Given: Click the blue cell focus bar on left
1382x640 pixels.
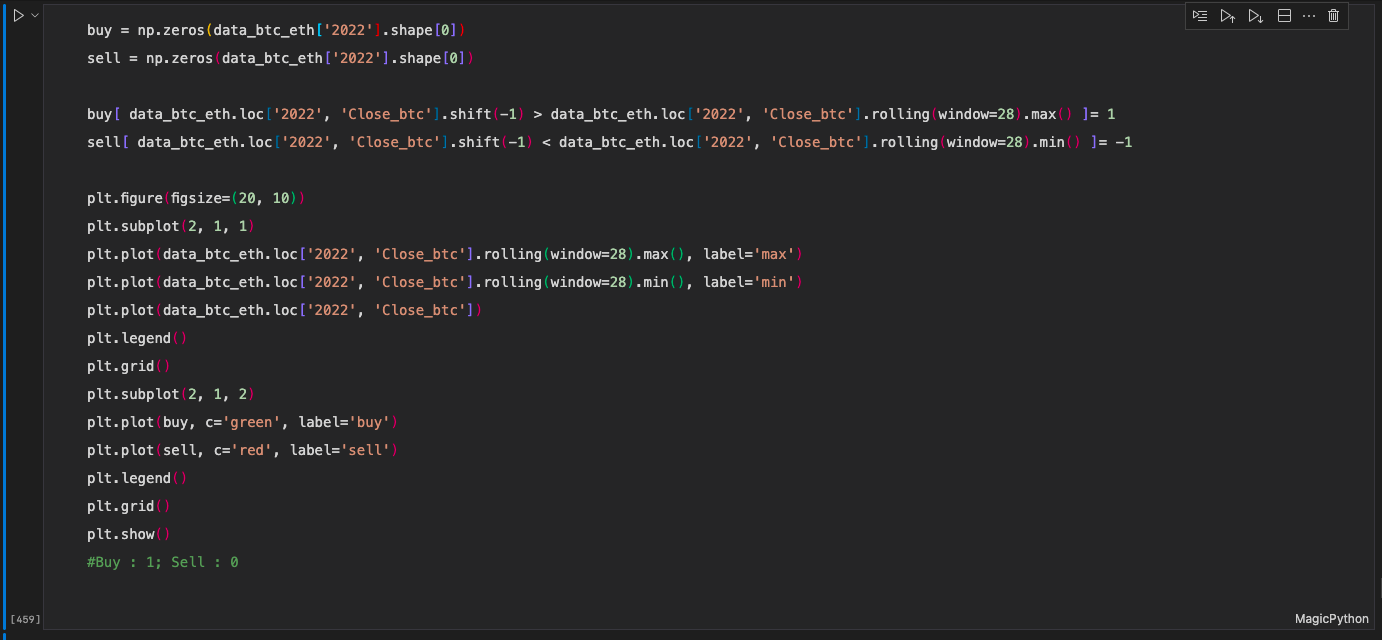Looking at the screenshot, I should click(x=5, y=300).
